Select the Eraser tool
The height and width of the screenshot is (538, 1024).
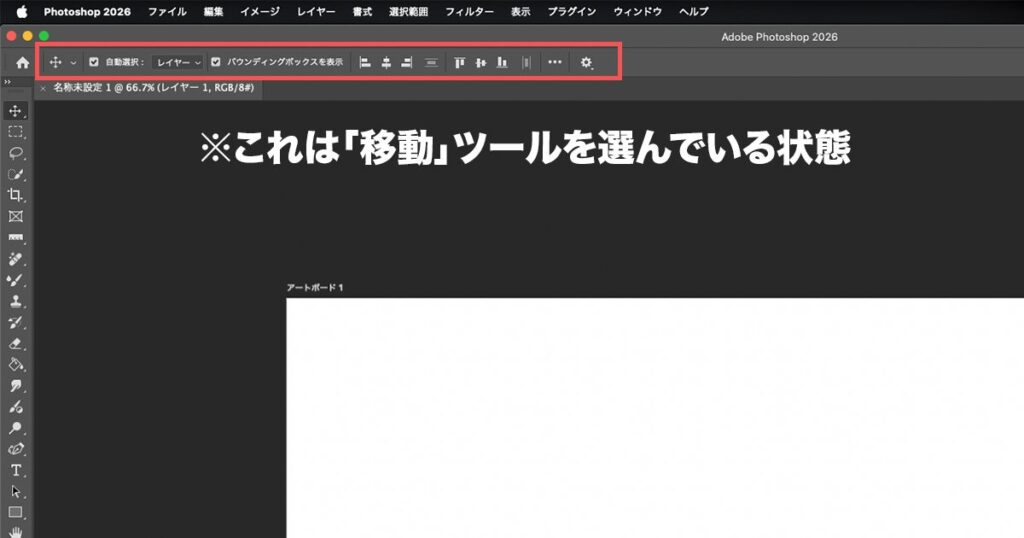coord(16,343)
